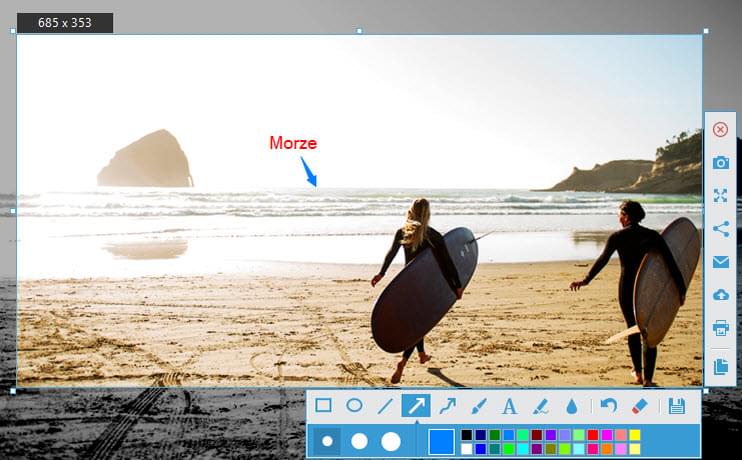The image size is (742, 460).
Task: Select the Rectangle drawing tool
Action: pos(323,406)
